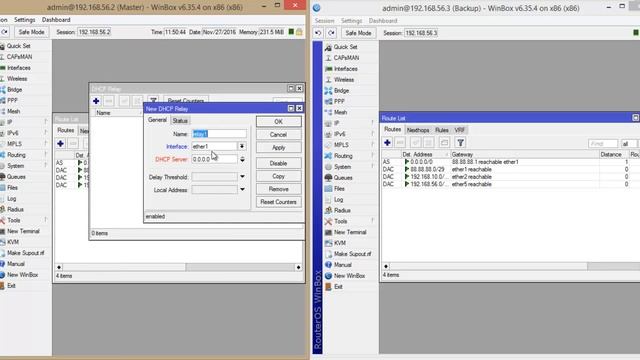
Task: Open Make Supout.rif in Backup WinBox
Action: [x=353, y=254]
